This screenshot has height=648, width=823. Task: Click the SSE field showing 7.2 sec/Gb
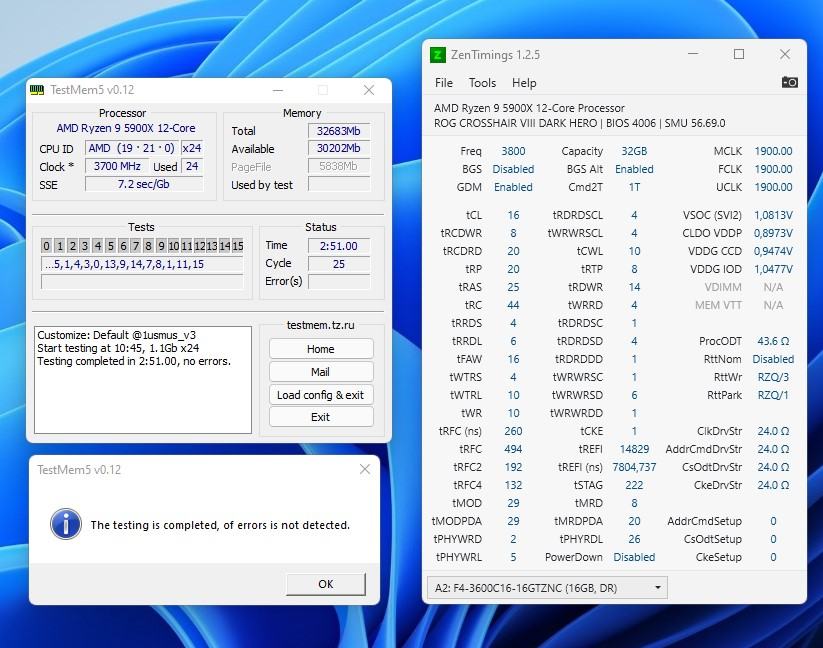click(x=144, y=184)
